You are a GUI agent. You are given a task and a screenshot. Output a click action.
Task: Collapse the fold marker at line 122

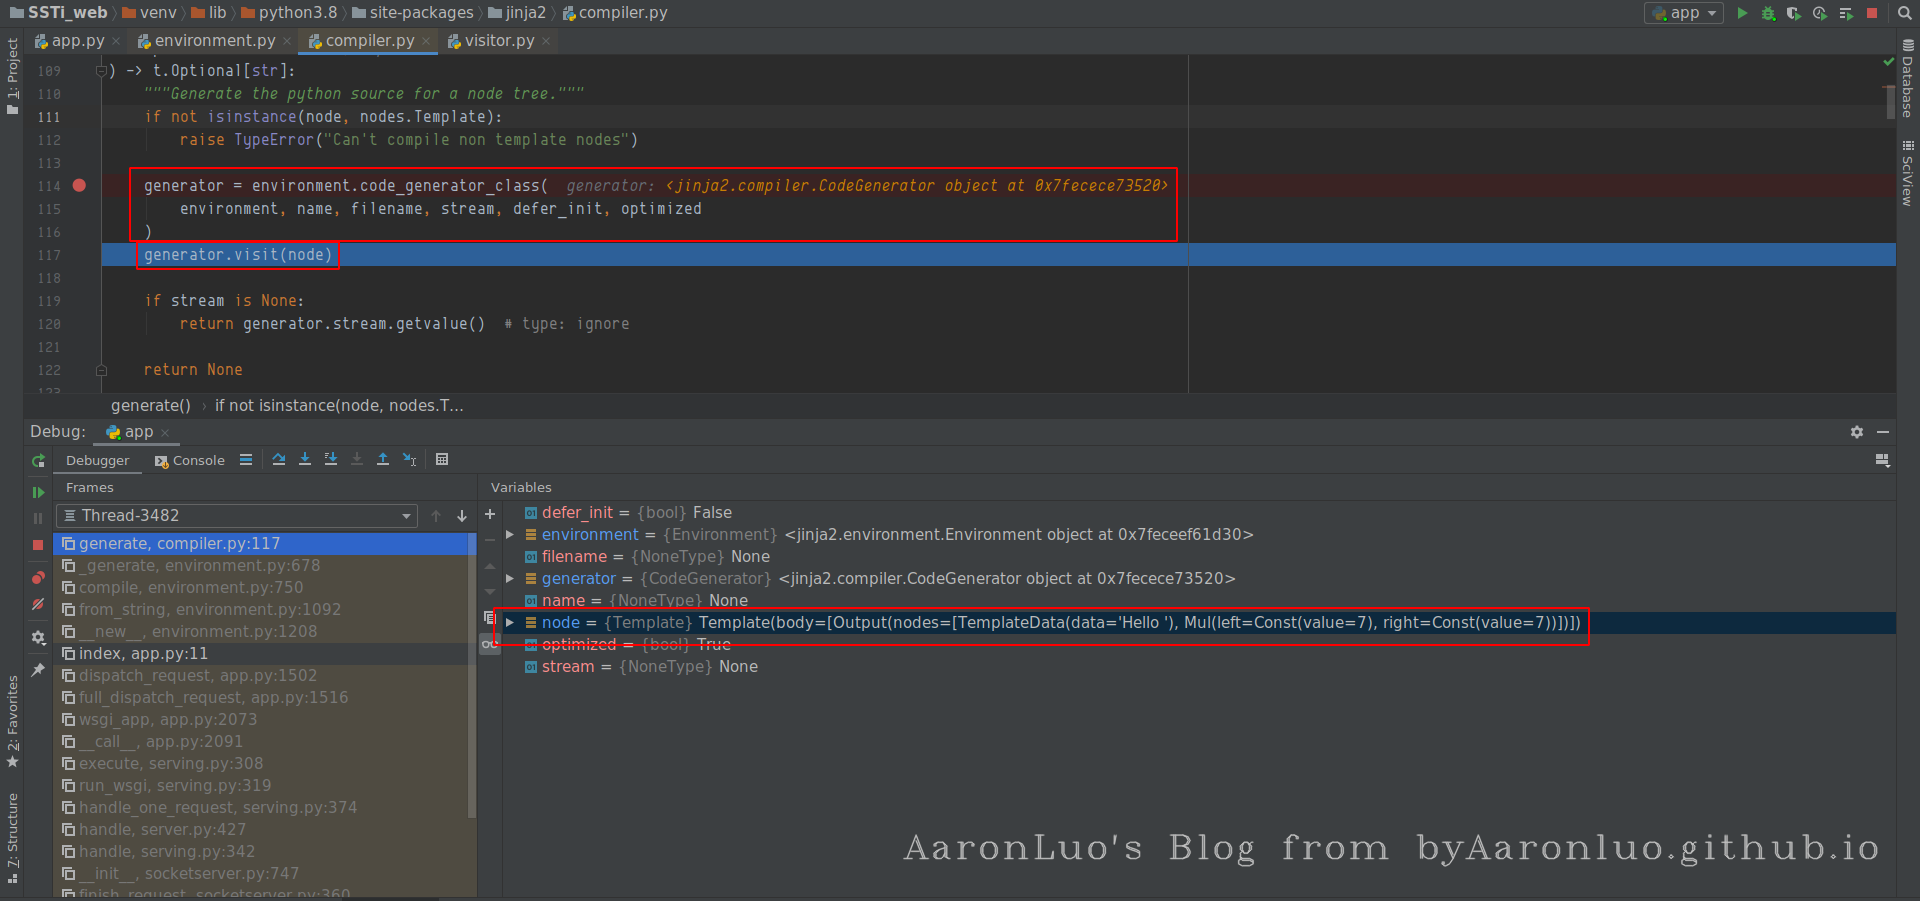coord(101,370)
